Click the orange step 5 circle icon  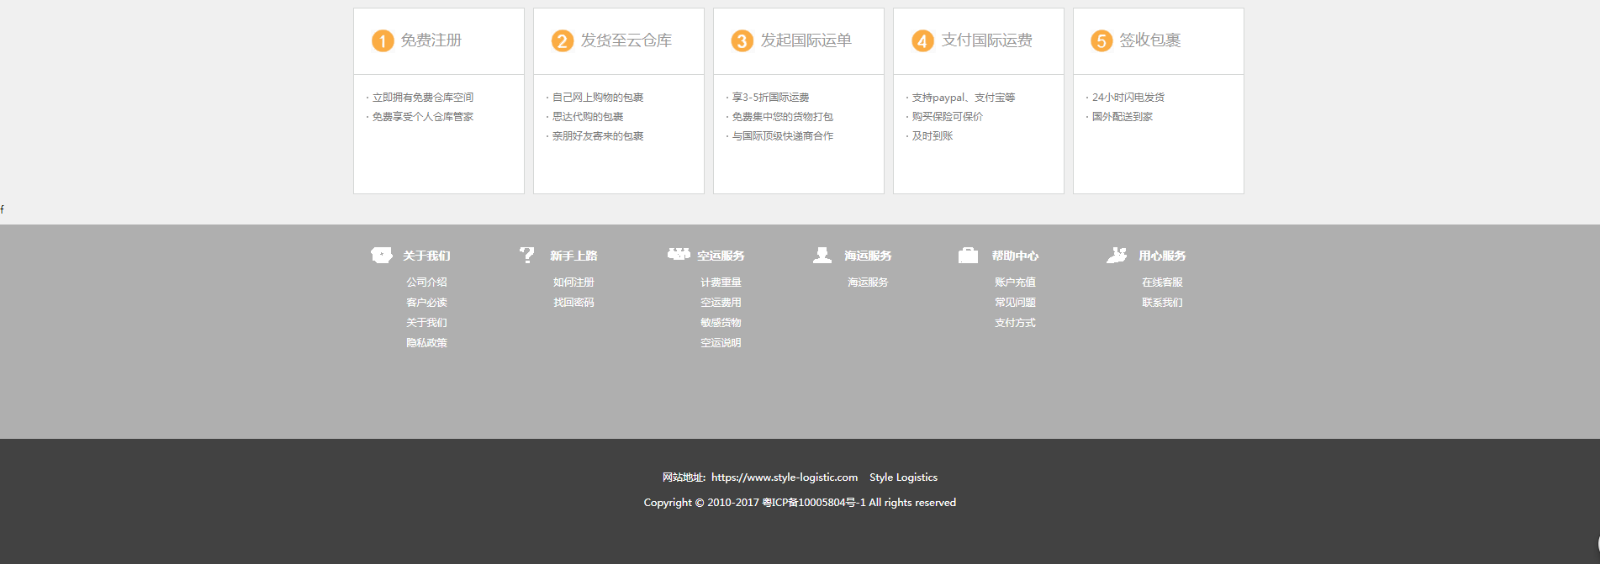(x=1101, y=41)
